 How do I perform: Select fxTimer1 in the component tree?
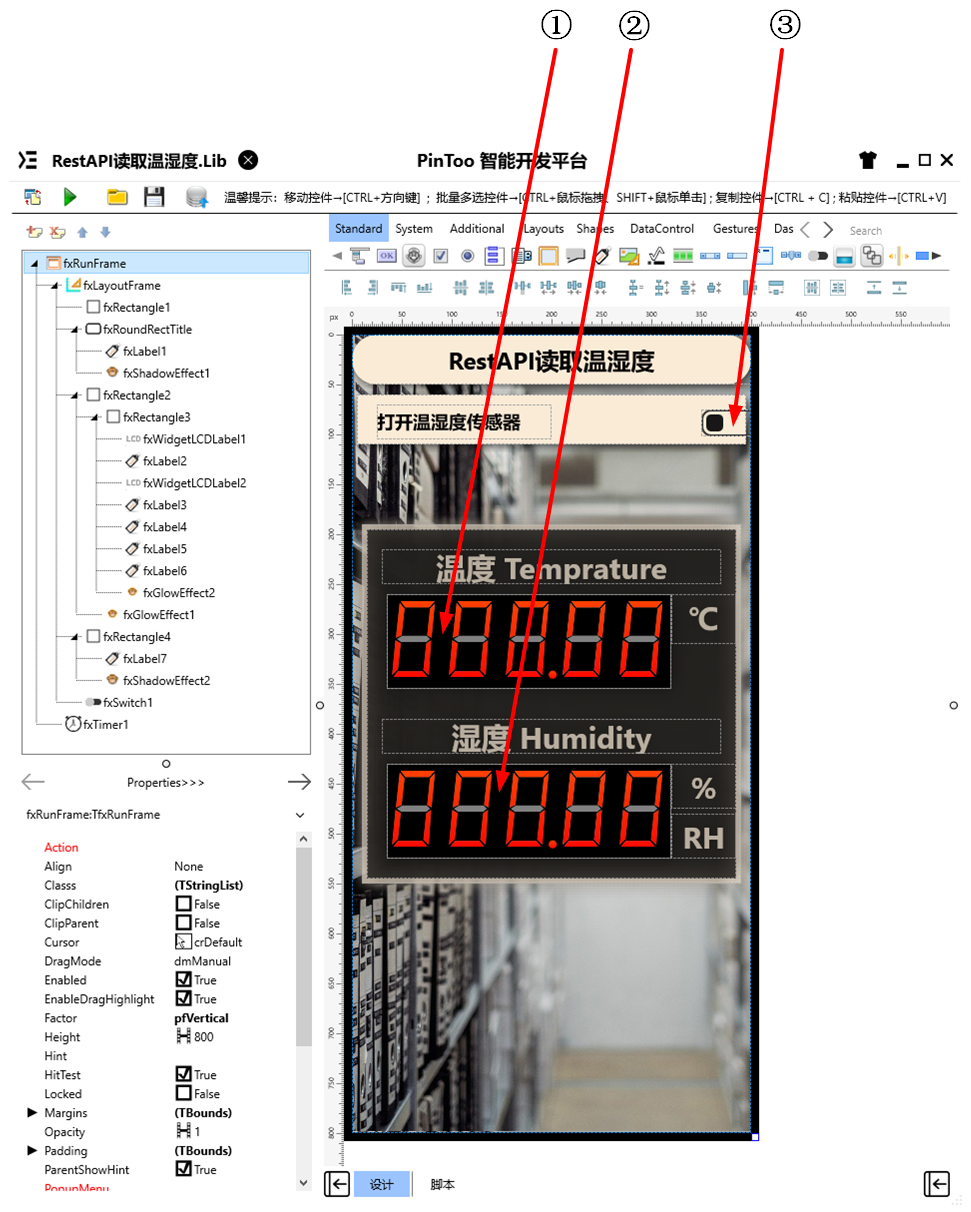pyautogui.click(x=105, y=724)
